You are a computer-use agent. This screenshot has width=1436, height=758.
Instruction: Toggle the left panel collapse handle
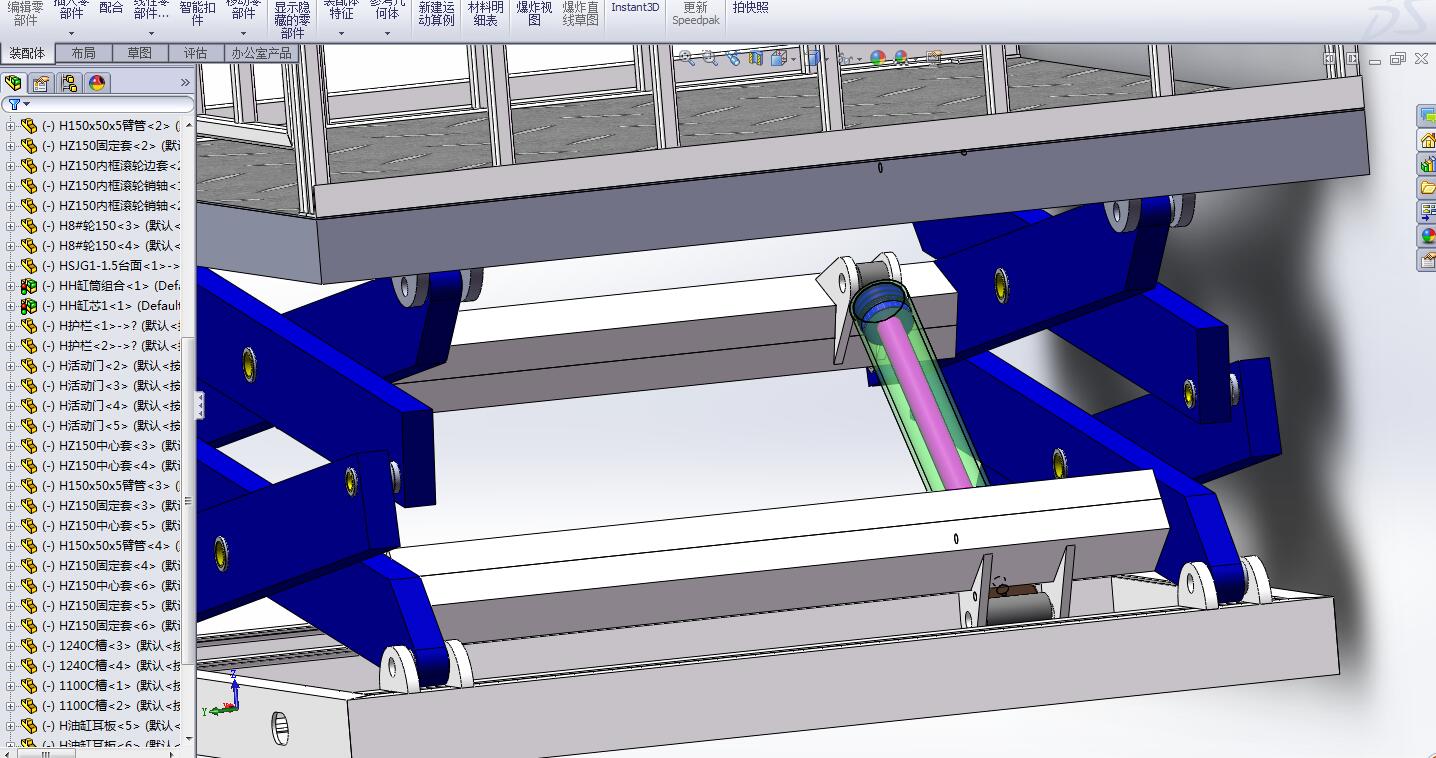(x=199, y=405)
